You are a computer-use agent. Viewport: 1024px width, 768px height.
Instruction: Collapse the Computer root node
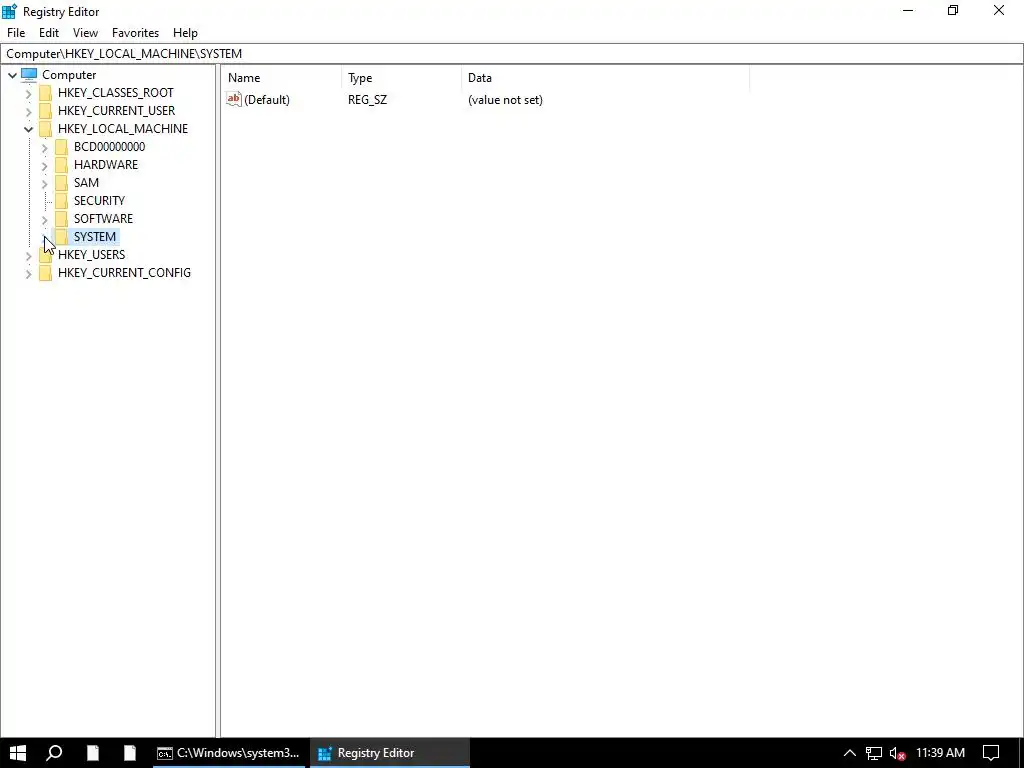(12, 75)
